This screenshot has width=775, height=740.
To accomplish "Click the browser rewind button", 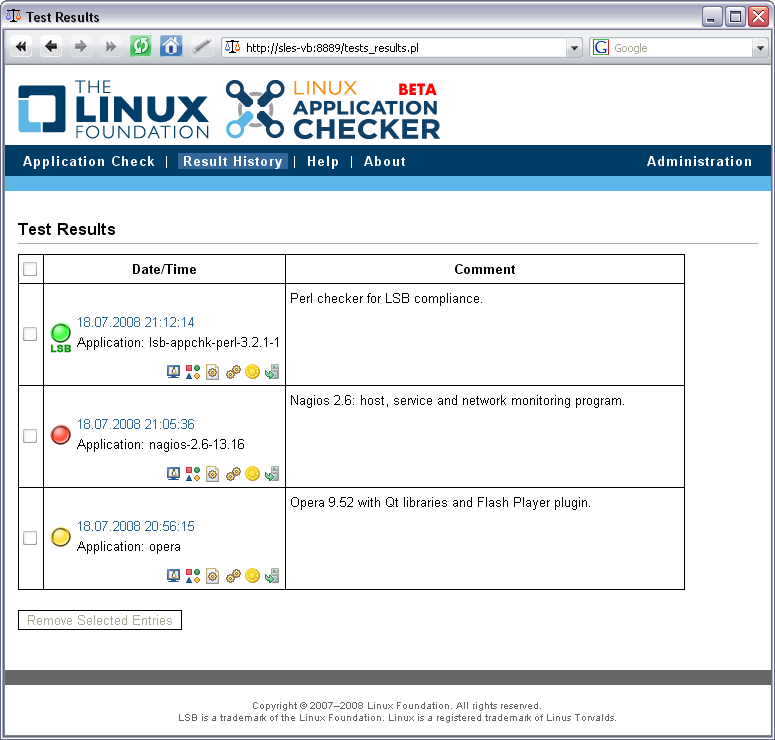I will 21,47.
